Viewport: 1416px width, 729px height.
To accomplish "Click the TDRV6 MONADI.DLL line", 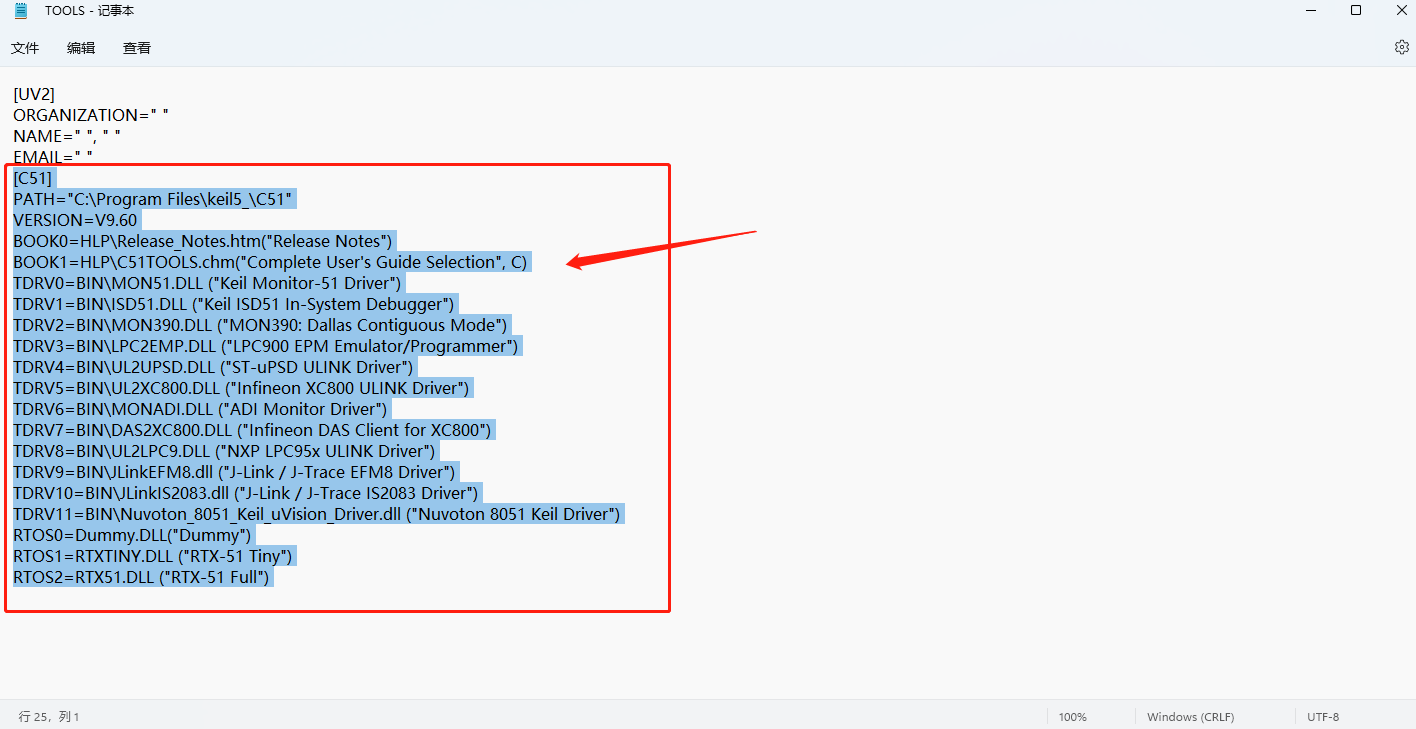I will pos(201,409).
